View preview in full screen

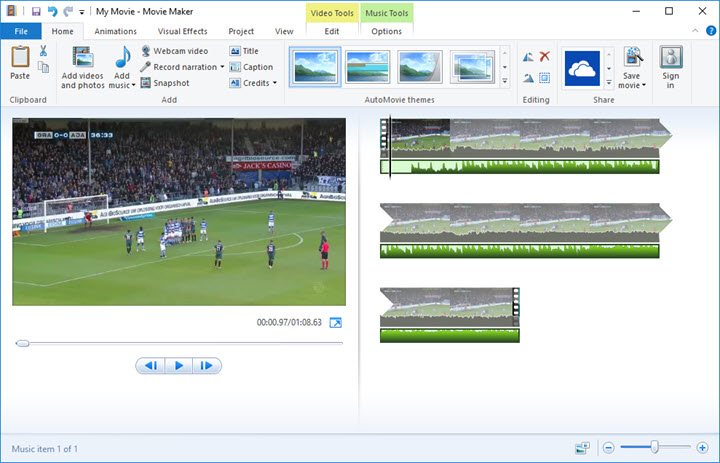[x=336, y=322]
